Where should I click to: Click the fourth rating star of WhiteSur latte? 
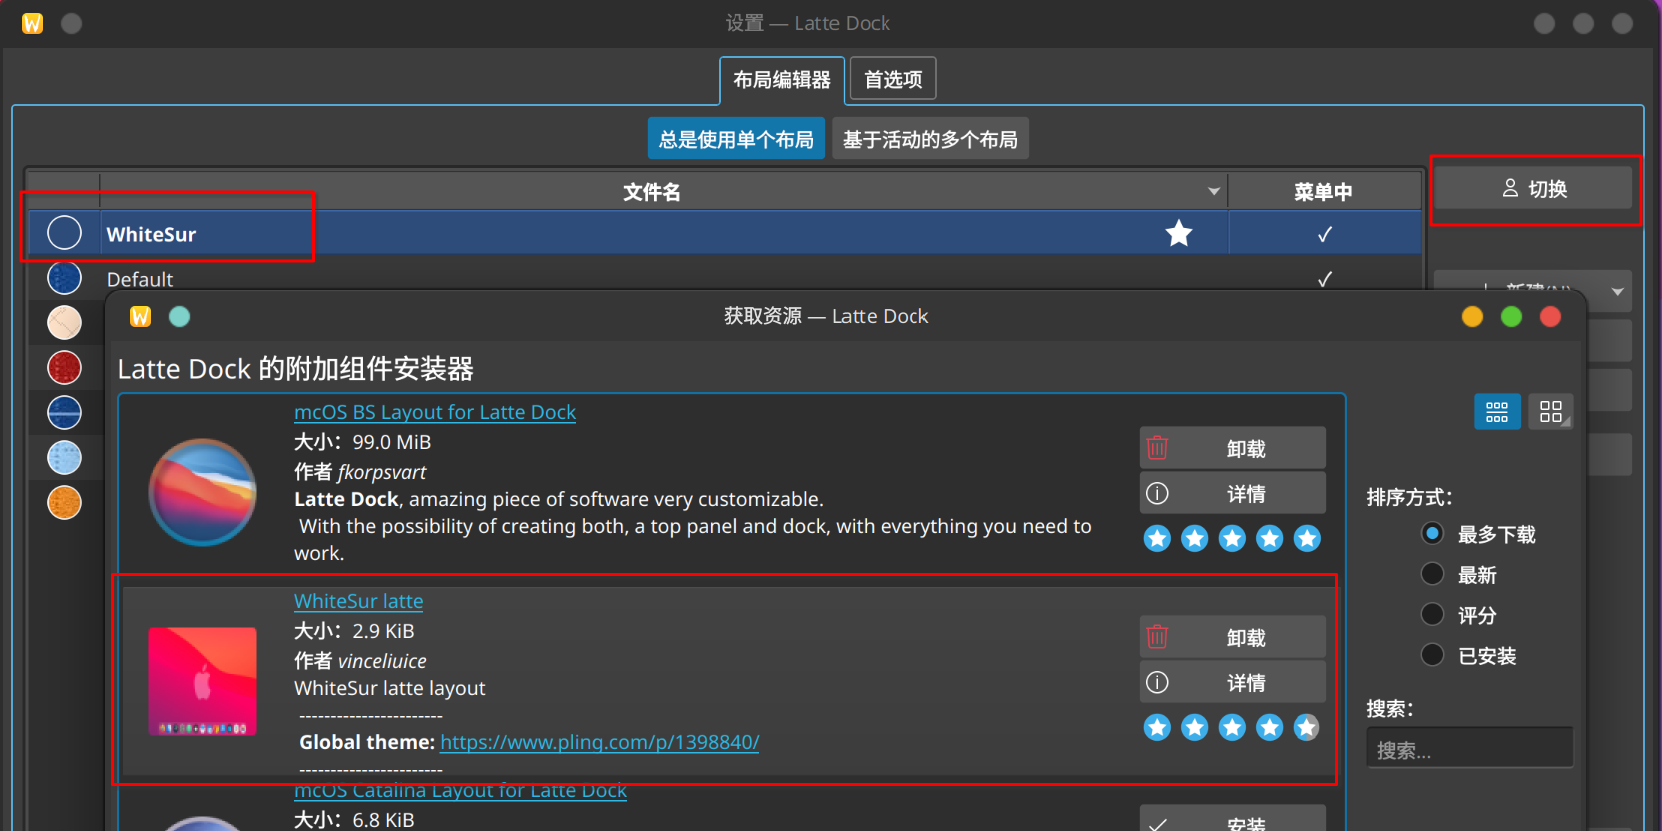[x=1269, y=727]
